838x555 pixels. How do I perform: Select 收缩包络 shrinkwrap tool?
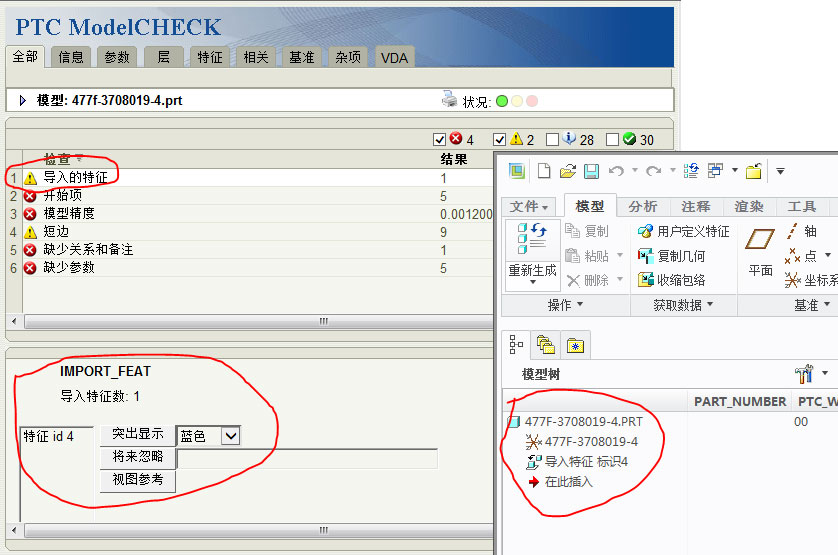point(671,280)
